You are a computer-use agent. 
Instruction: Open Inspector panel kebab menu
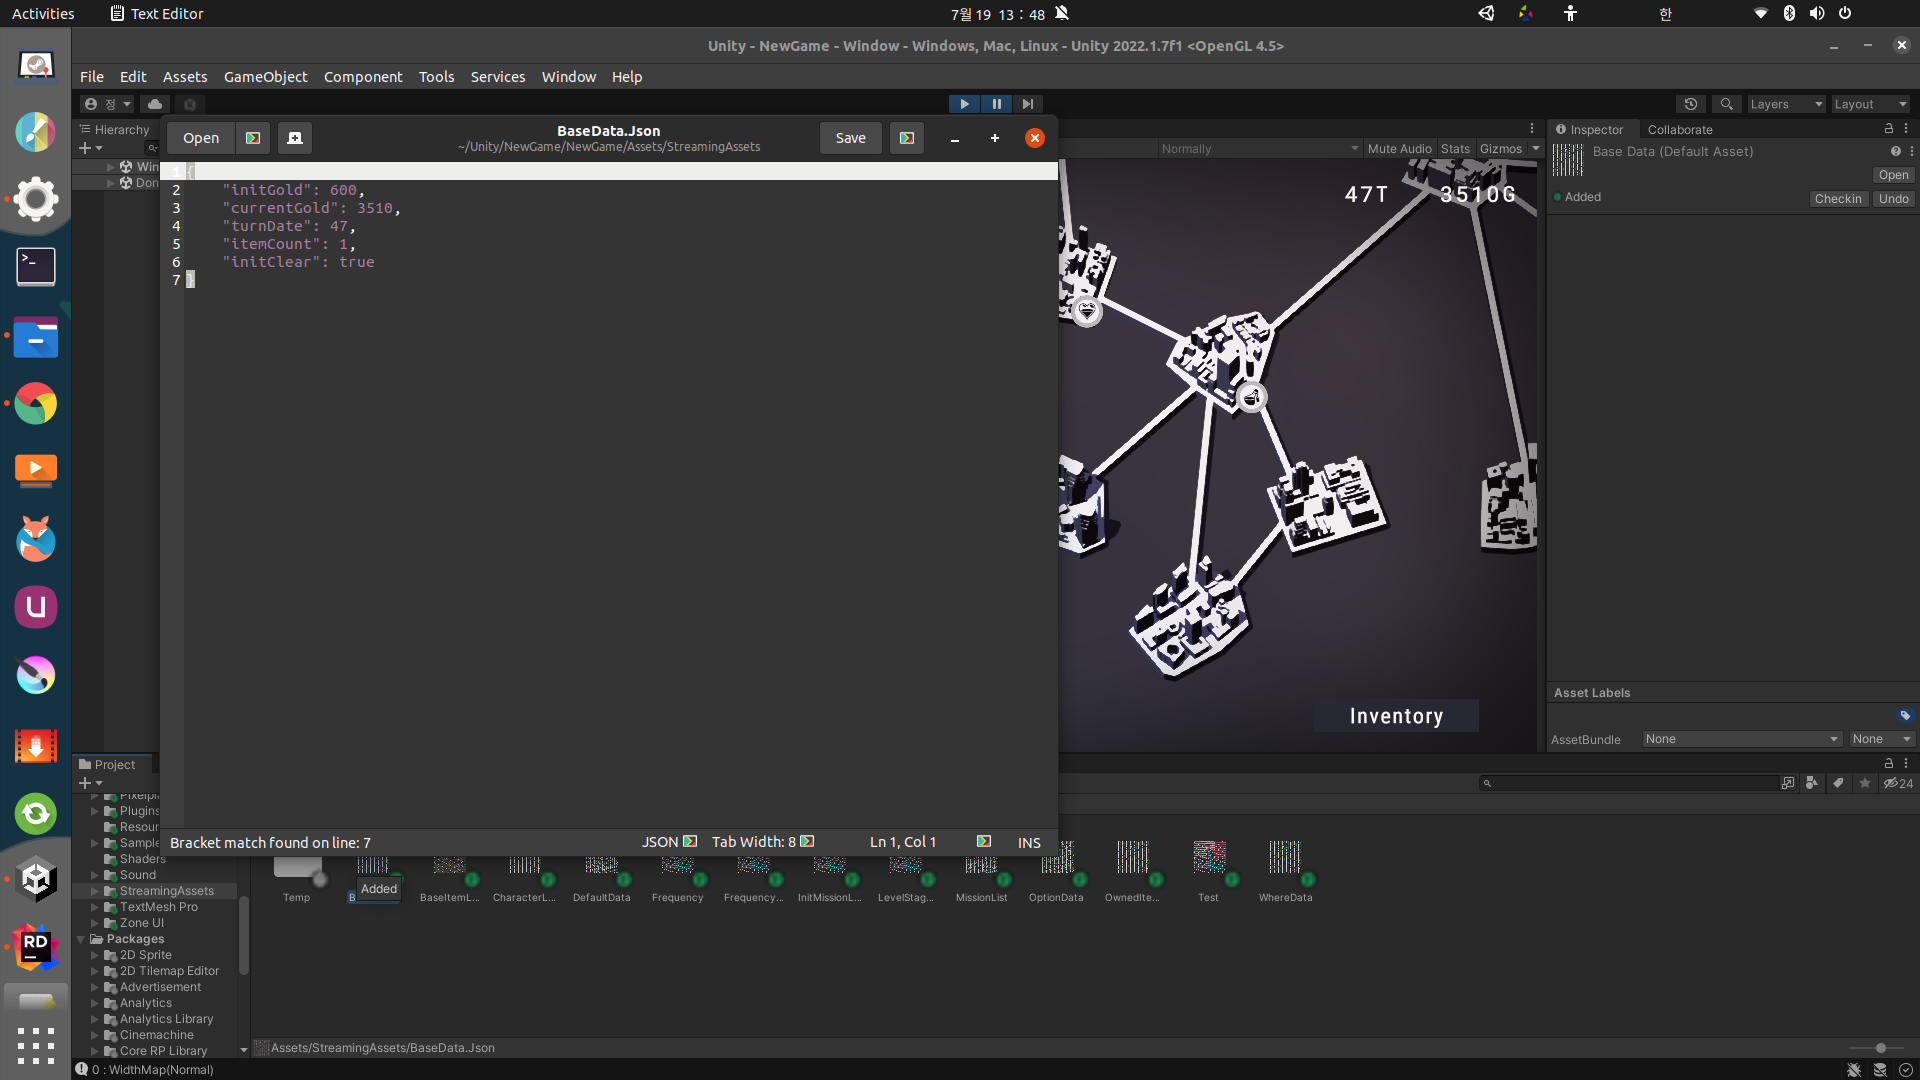pos(1906,128)
